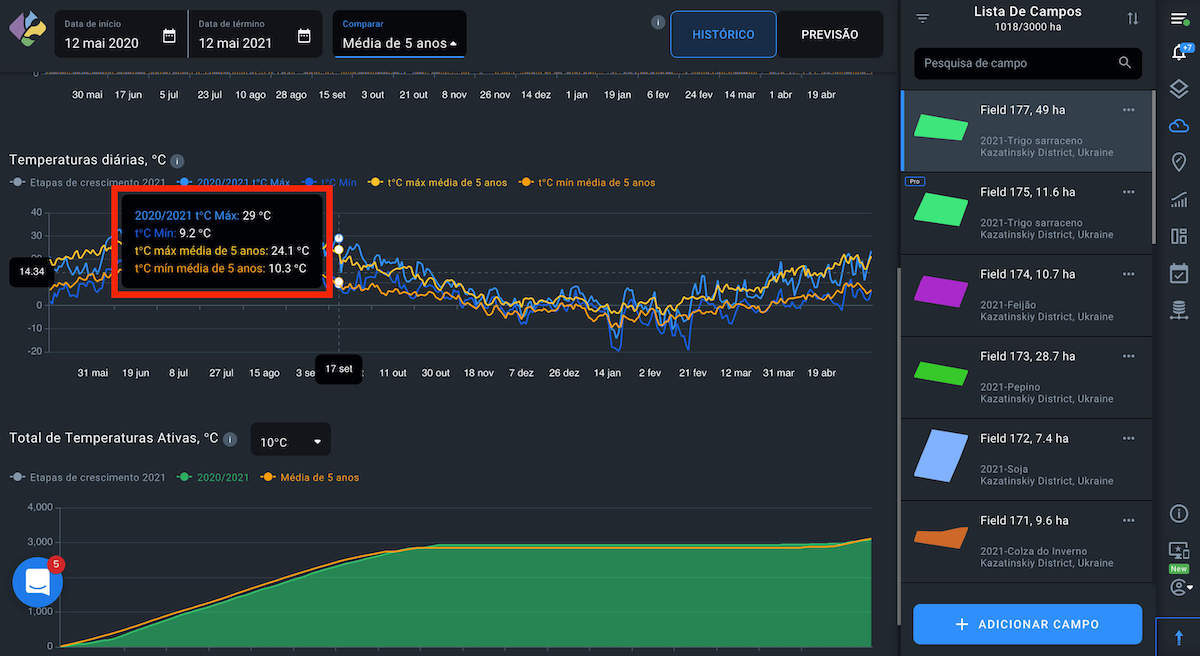This screenshot has width=1200, height=656.
Task: Open the location pin icon in sidebar
Action: pyautogui.click(x=1178, y=162)
